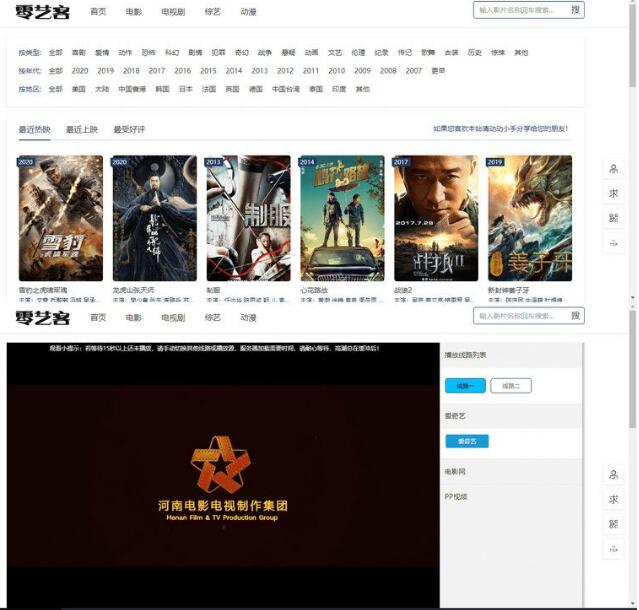Click the 零艺客 logo on the player page
The width and height of the screenshot is (639, 610).
point(42,318)
